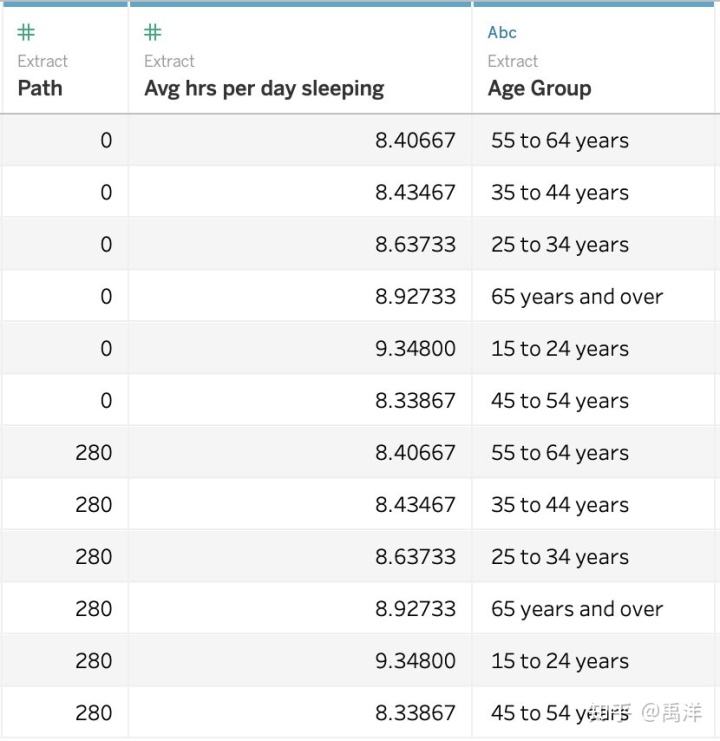
Task: Click the number type icon above Avg hrs
Action: (153, 33)
